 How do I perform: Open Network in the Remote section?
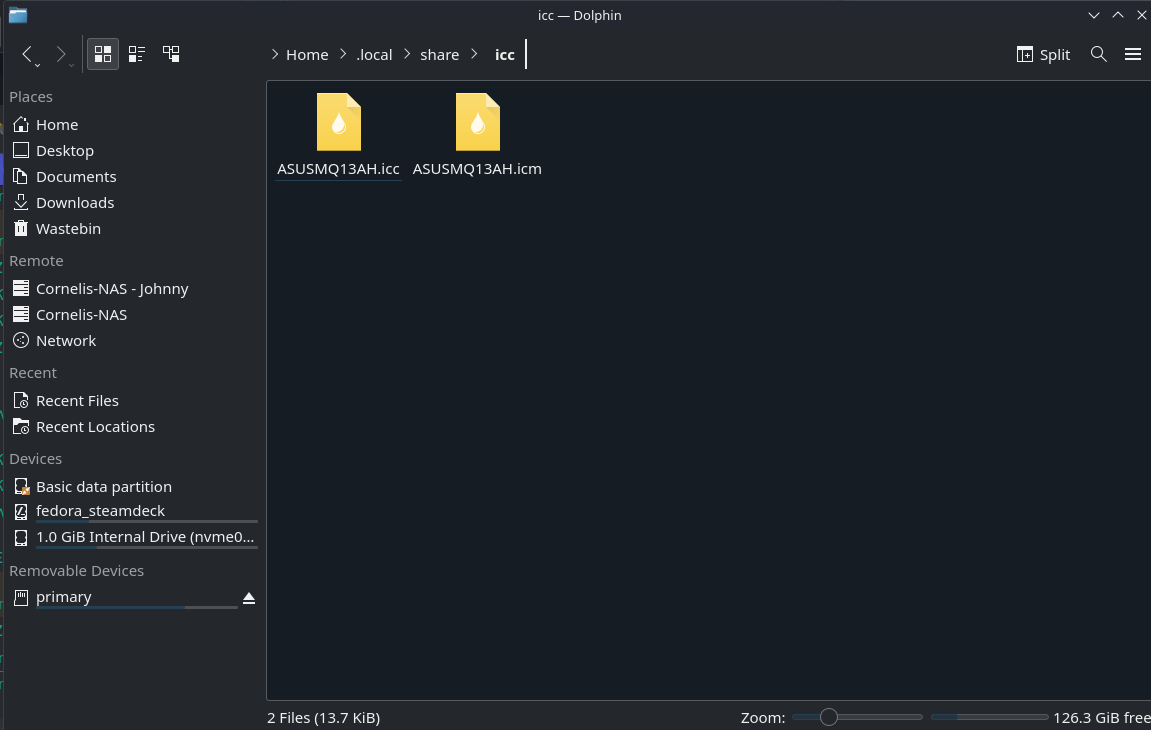[x=133, y=341]
